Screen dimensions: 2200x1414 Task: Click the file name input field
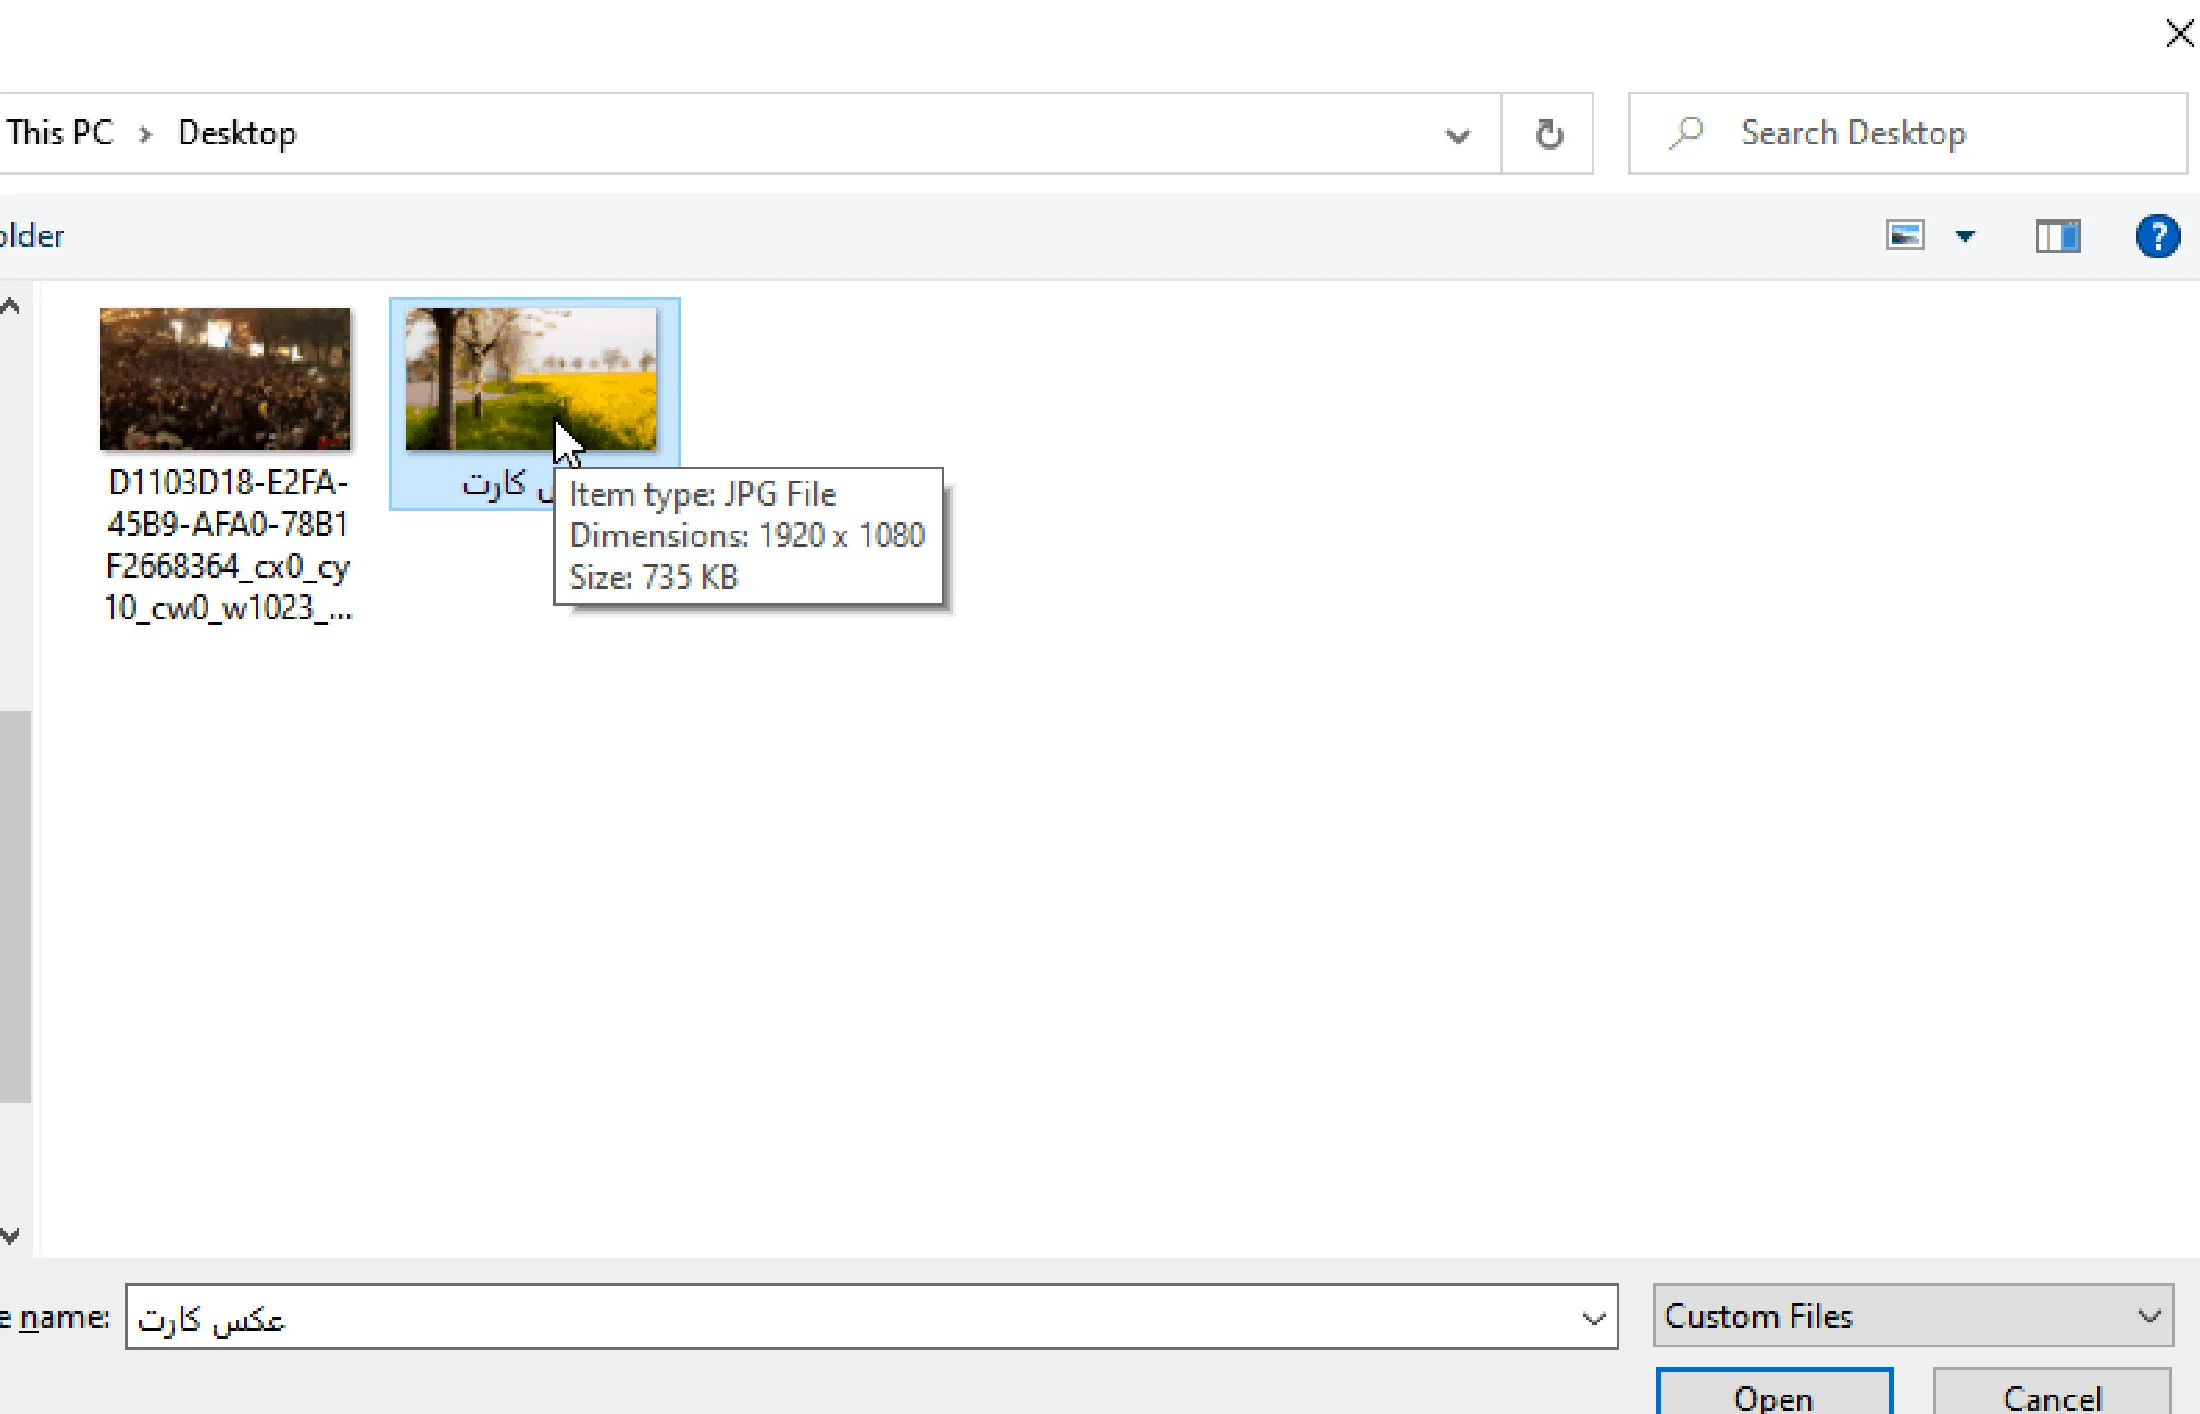pyautogui.click(x=871, y=1317)
